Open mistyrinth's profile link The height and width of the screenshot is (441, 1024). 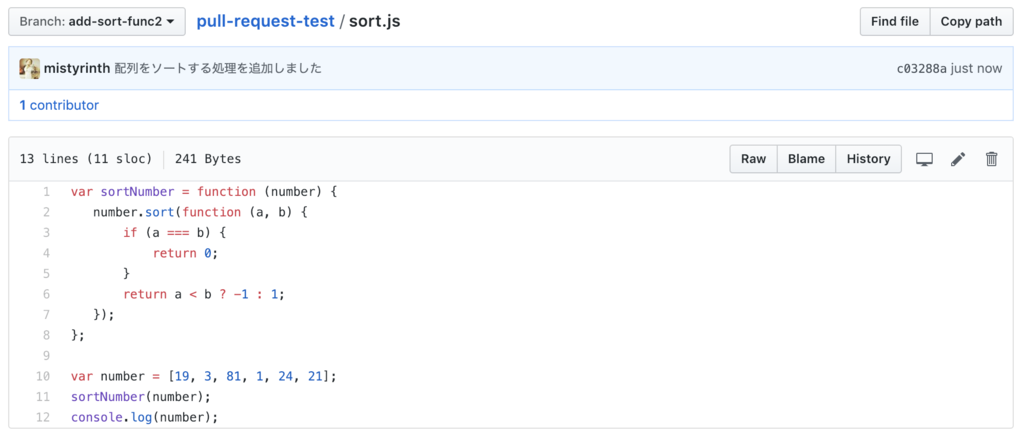coord(77,68)
